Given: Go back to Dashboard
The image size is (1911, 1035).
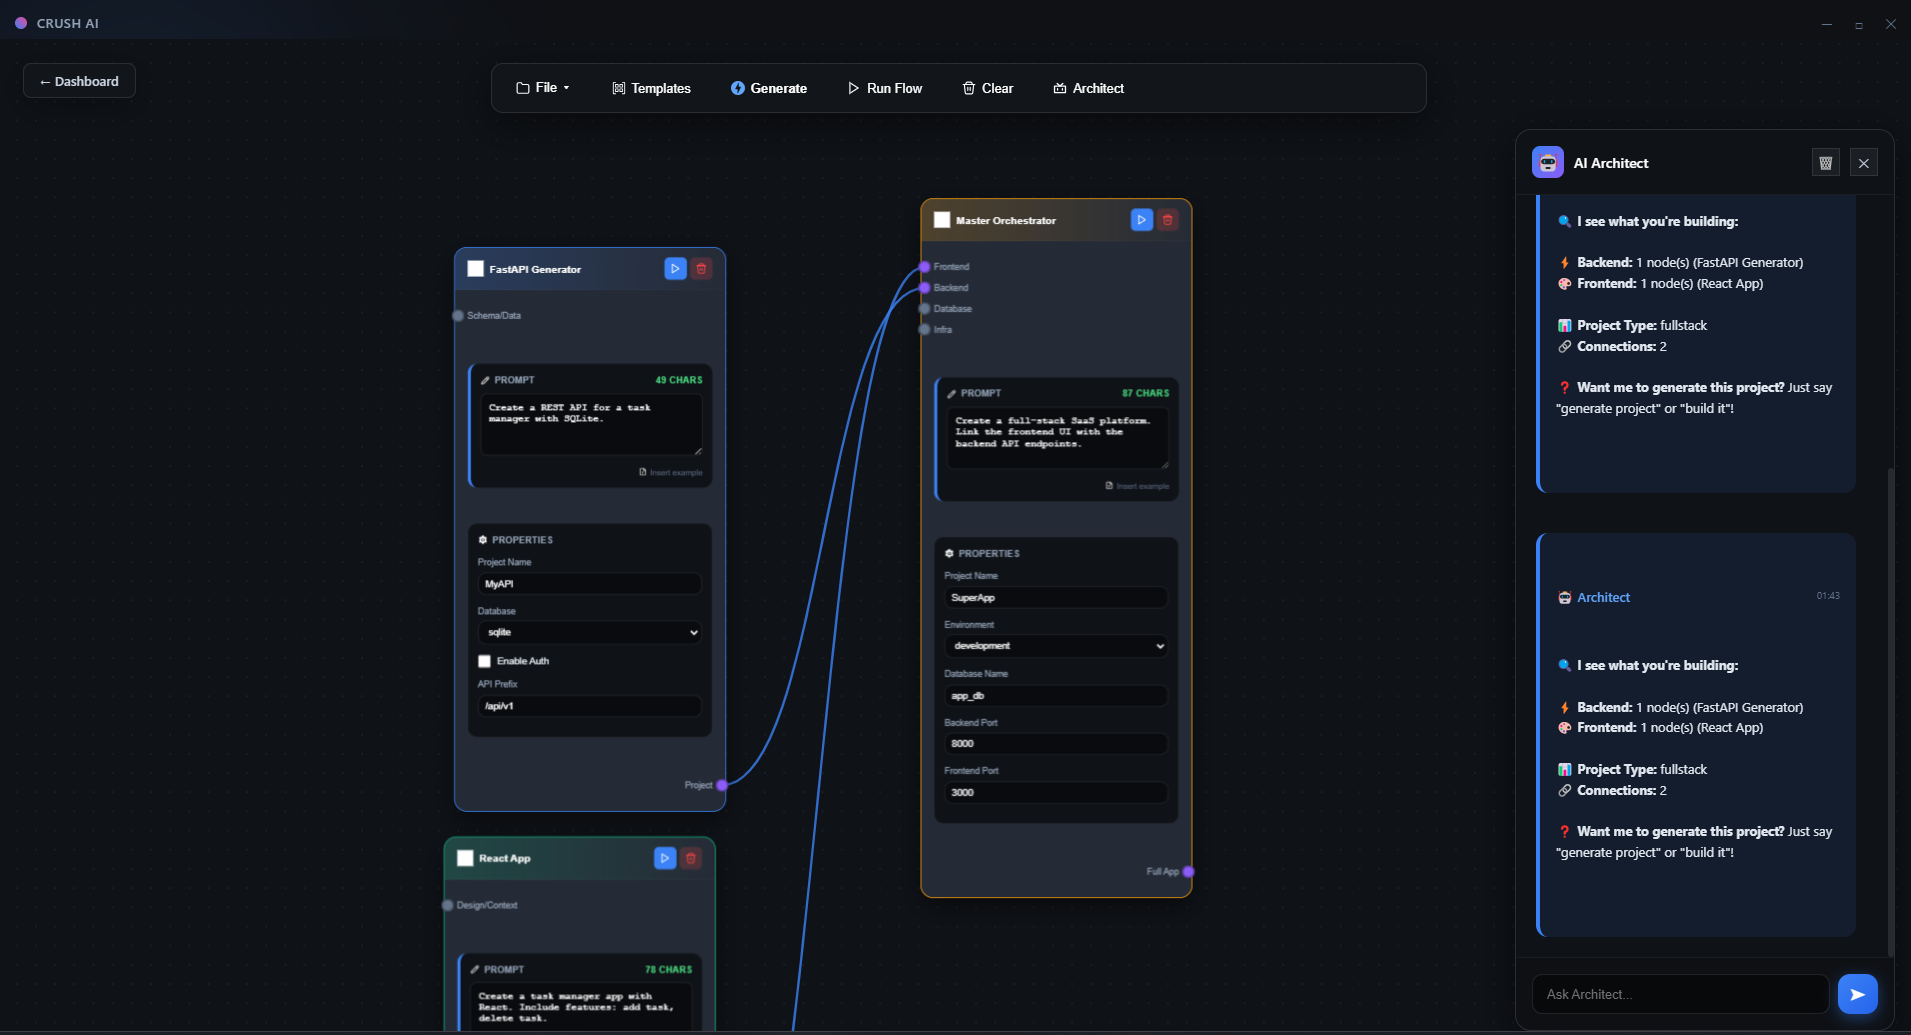Looking at the screenshot, I should [x=79, y=81].
